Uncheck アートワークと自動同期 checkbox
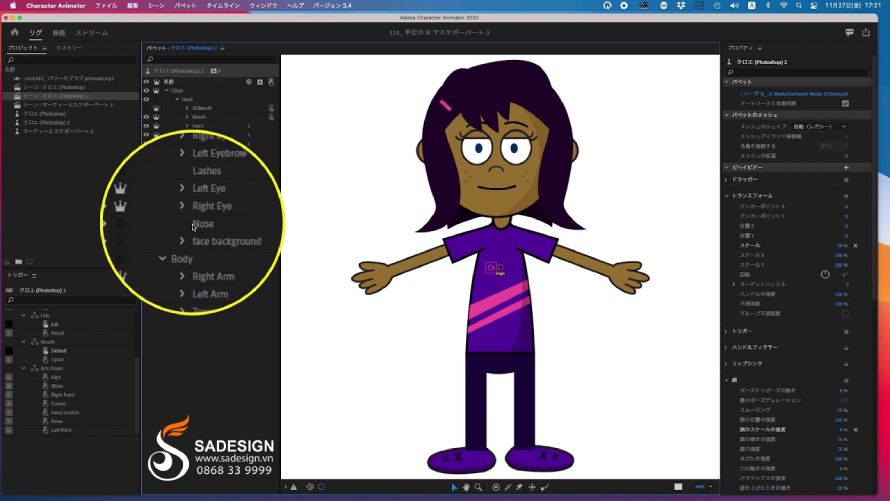The height and width of the screenshot is (501, 890). (845, 103)
